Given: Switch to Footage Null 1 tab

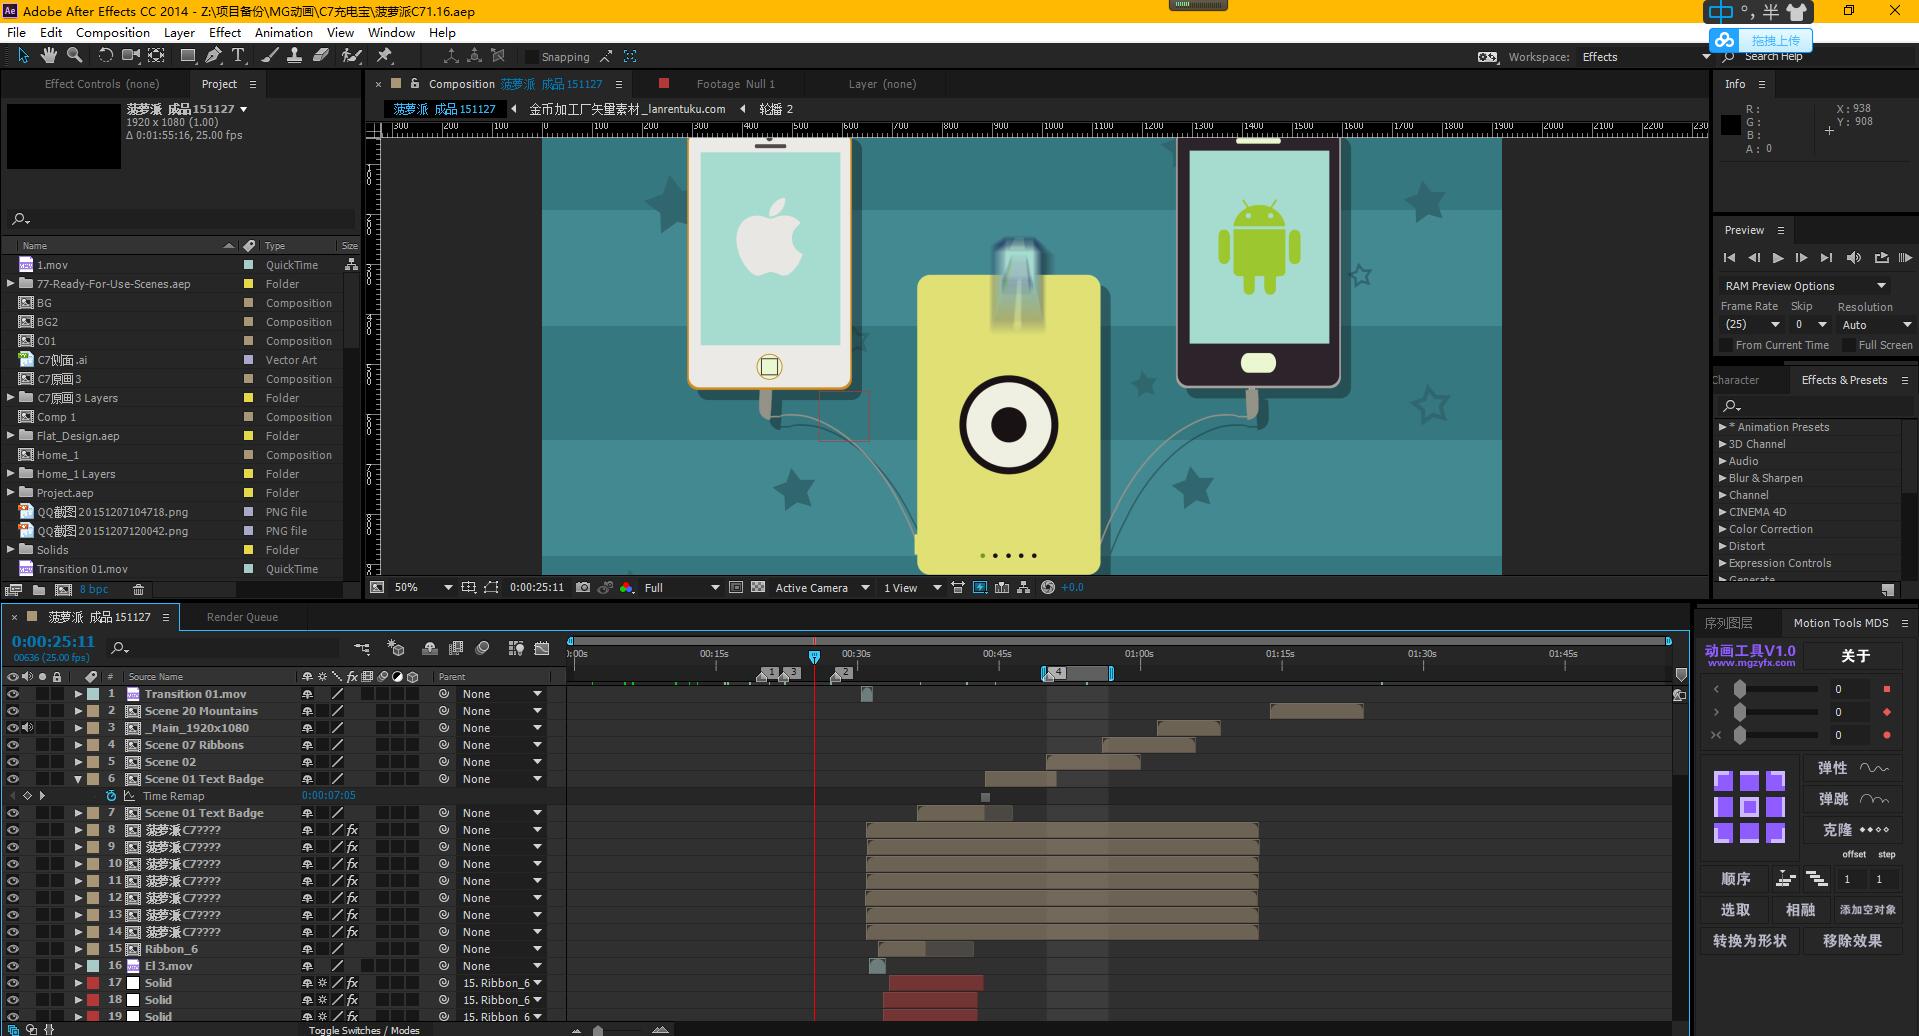Looking at the screenshot, I should click(x=735, y=84).
